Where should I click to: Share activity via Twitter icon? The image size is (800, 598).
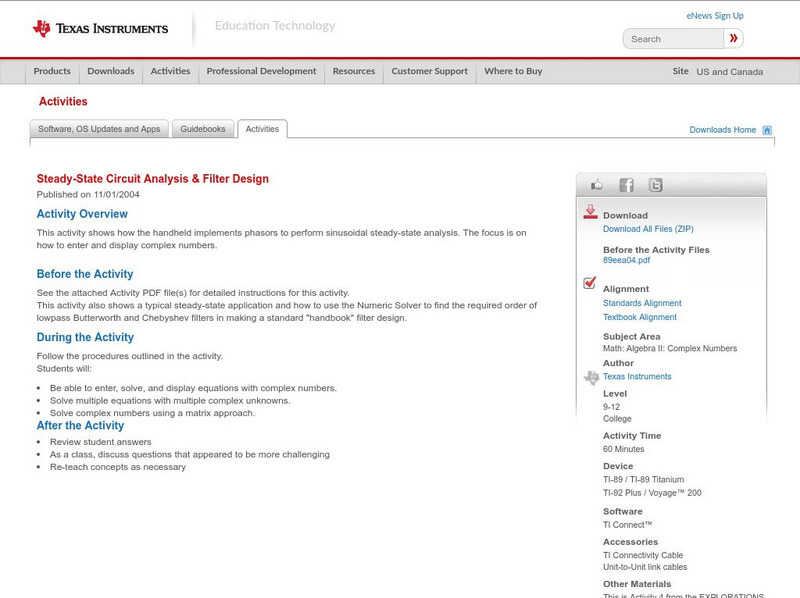(656, 185)
